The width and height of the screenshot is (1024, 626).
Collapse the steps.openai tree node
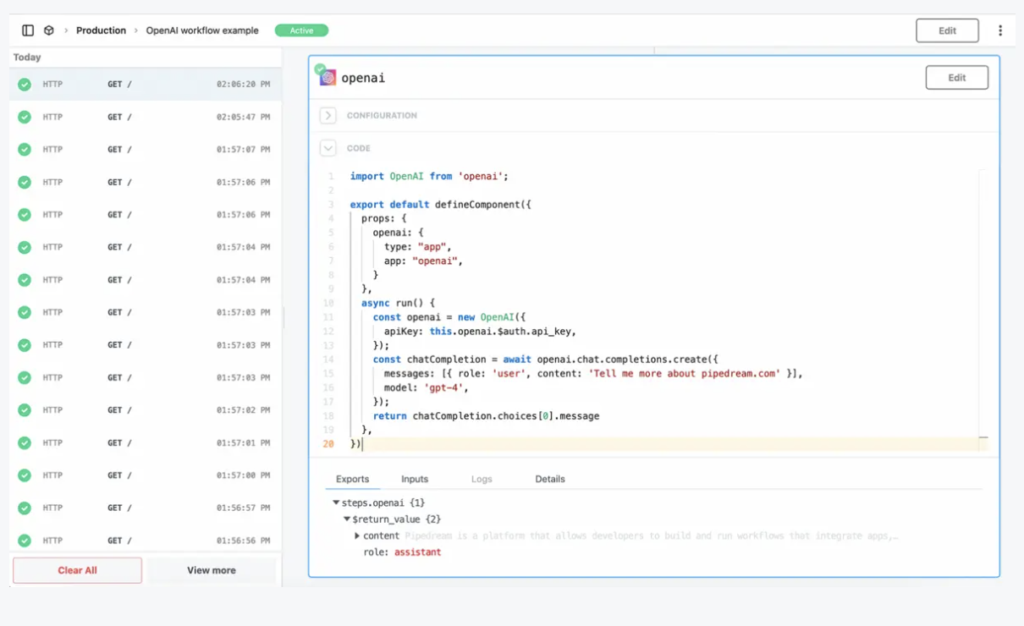[x=336, y=503]
